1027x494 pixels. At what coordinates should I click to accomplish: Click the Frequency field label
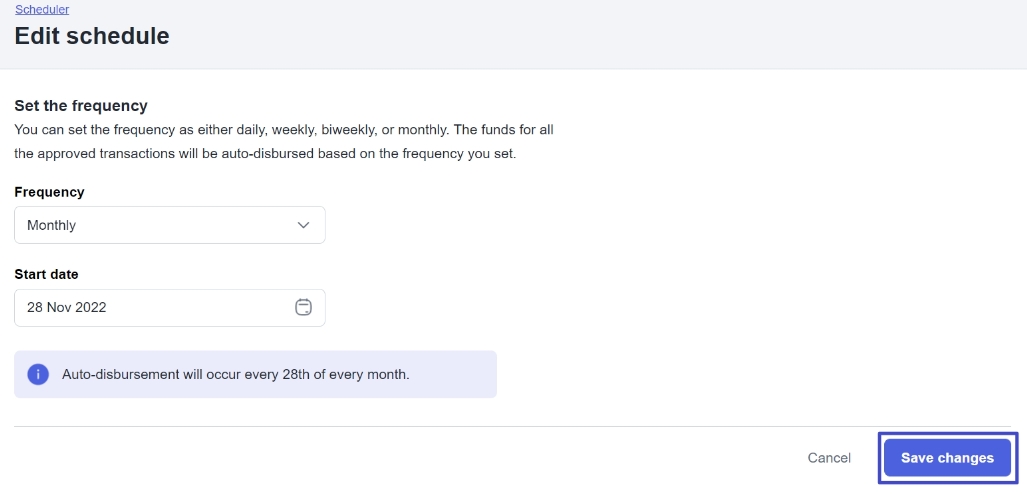coord(49,191)
